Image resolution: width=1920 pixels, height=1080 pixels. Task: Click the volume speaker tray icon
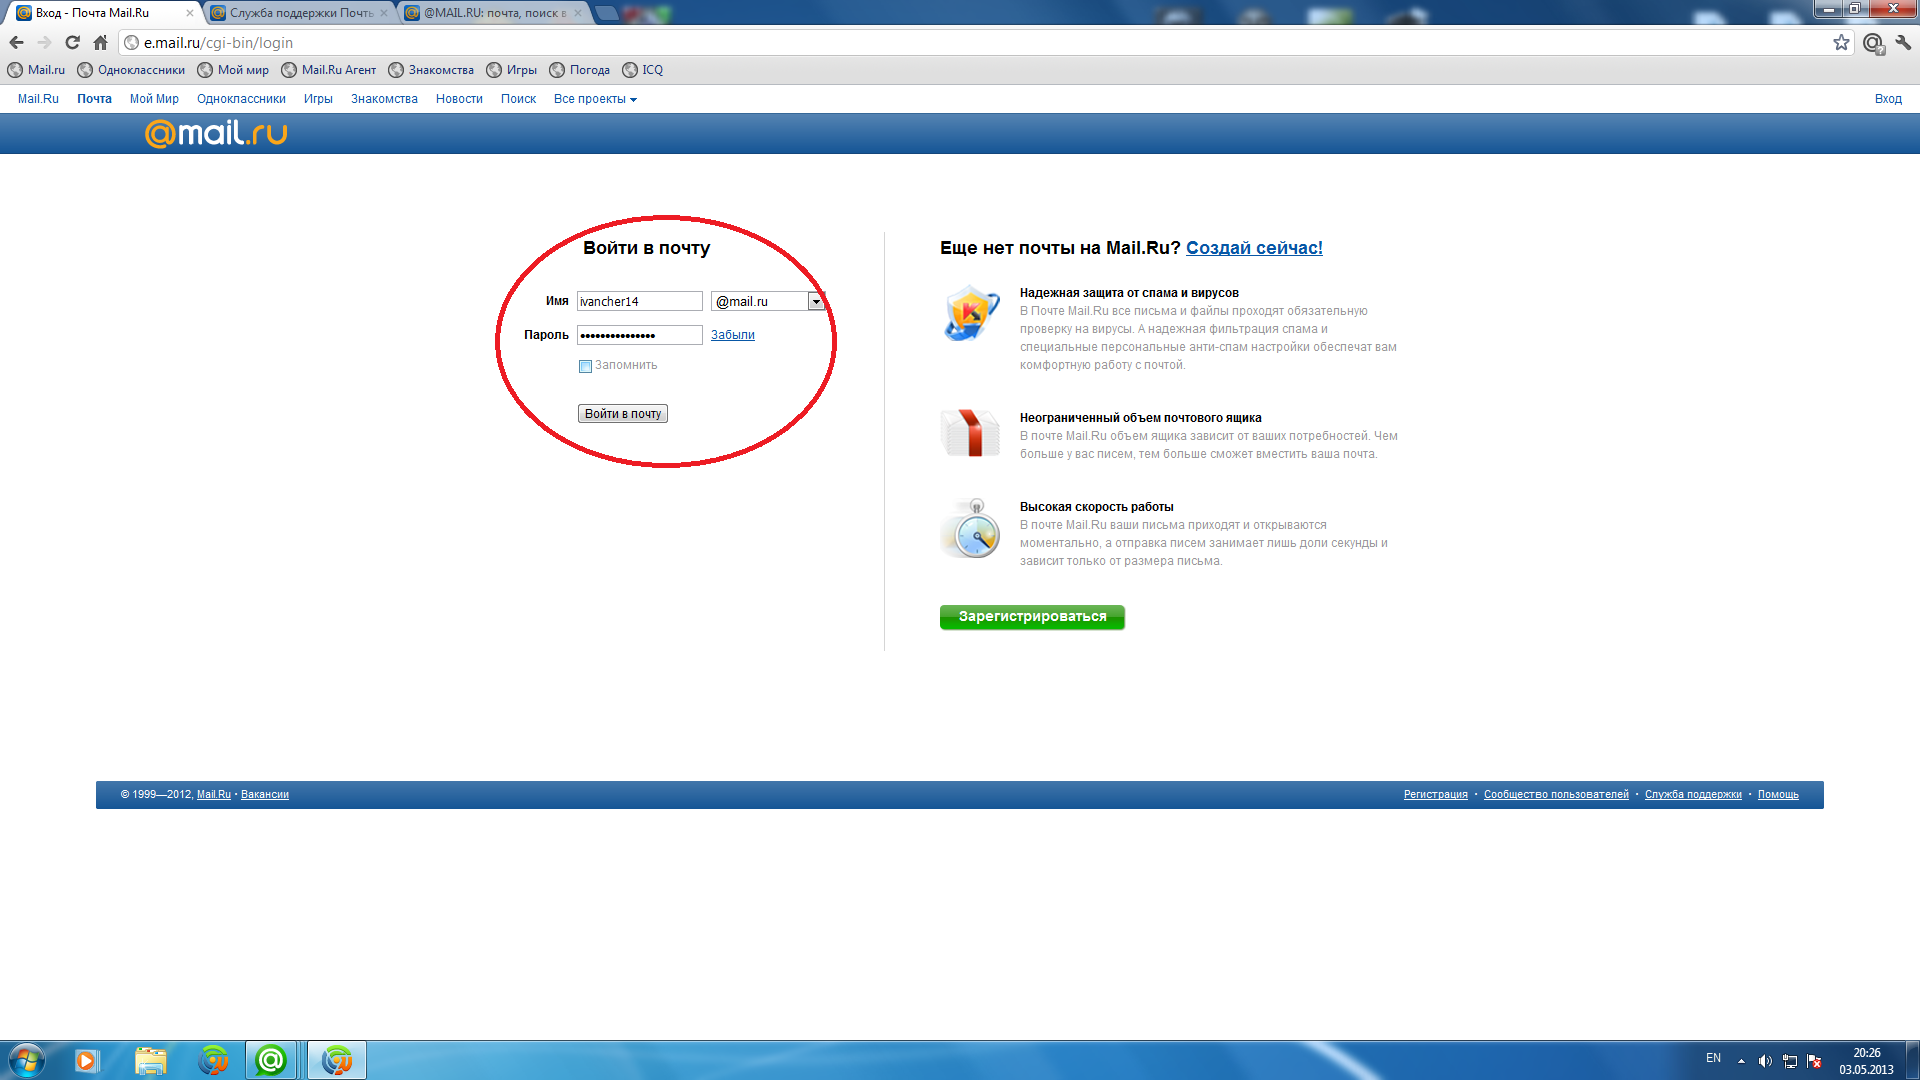point(1765,1061)
